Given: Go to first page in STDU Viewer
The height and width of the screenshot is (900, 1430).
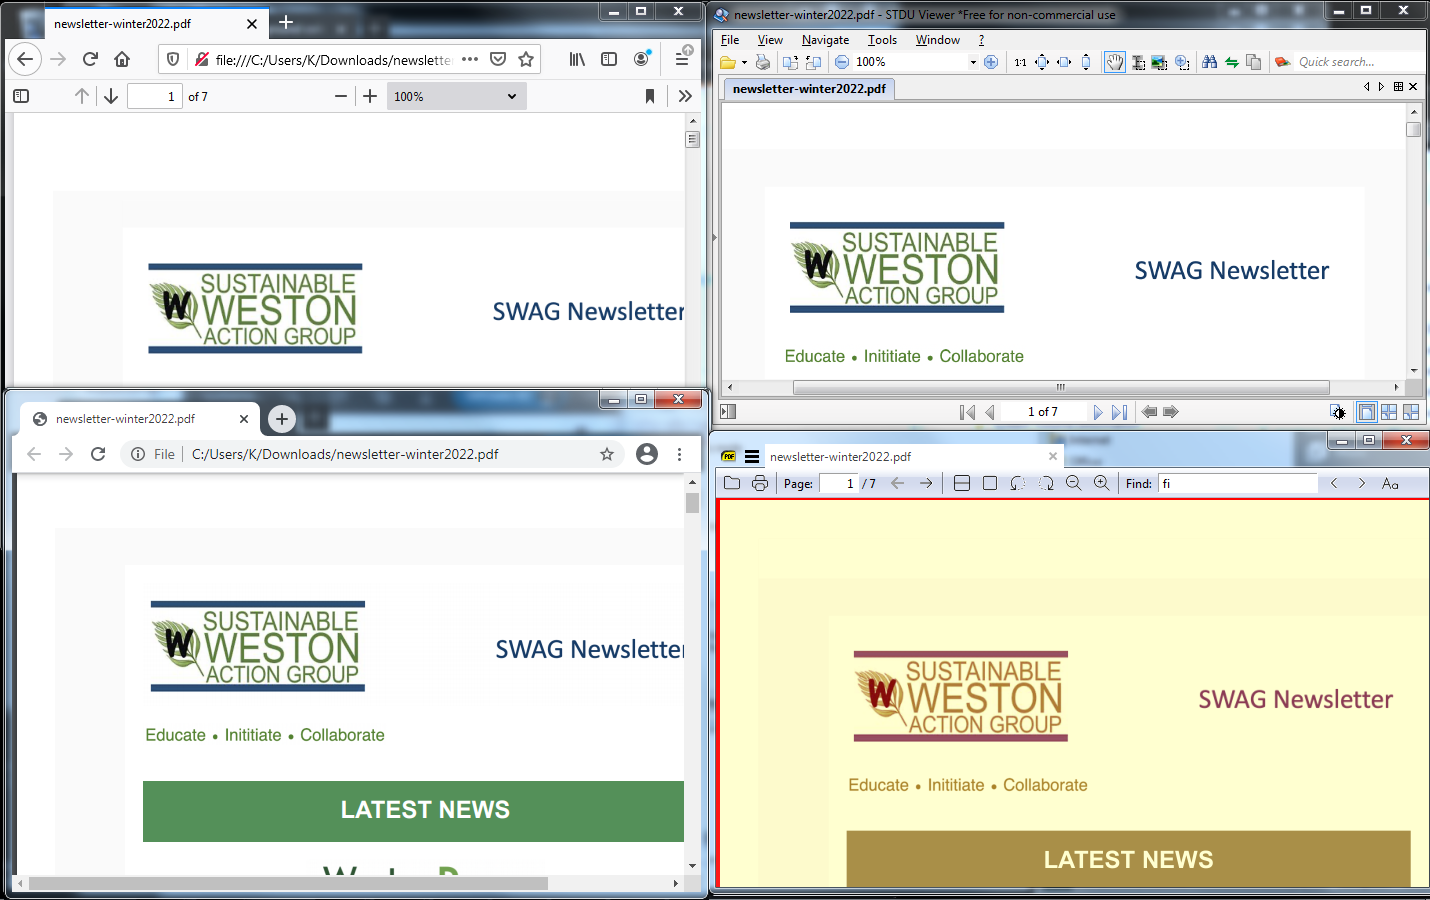Looking at the screenshot, I should click(967, 412).
